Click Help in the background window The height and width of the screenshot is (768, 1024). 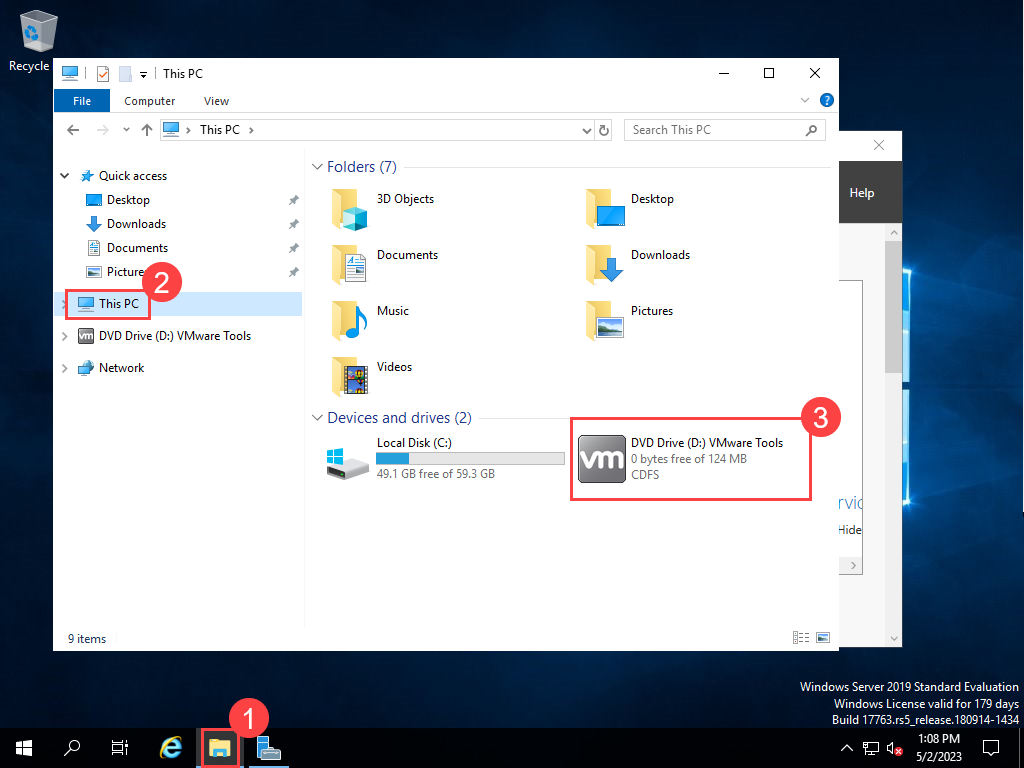pos(861,193)
